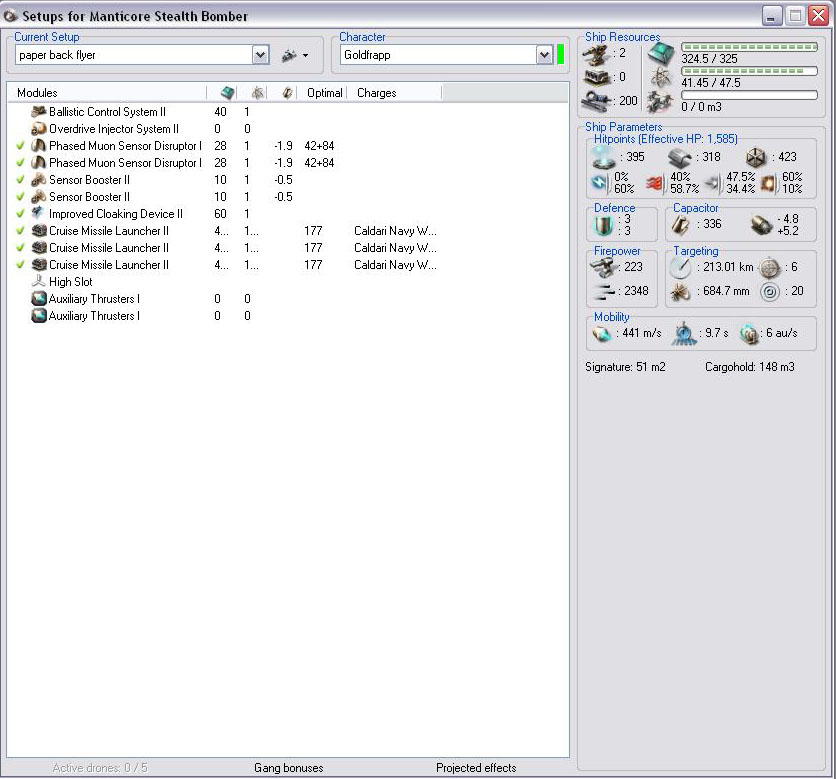
Task: Click the drone bay usage bar 0 / 0 m3
Action: click(x=749, y=94)
